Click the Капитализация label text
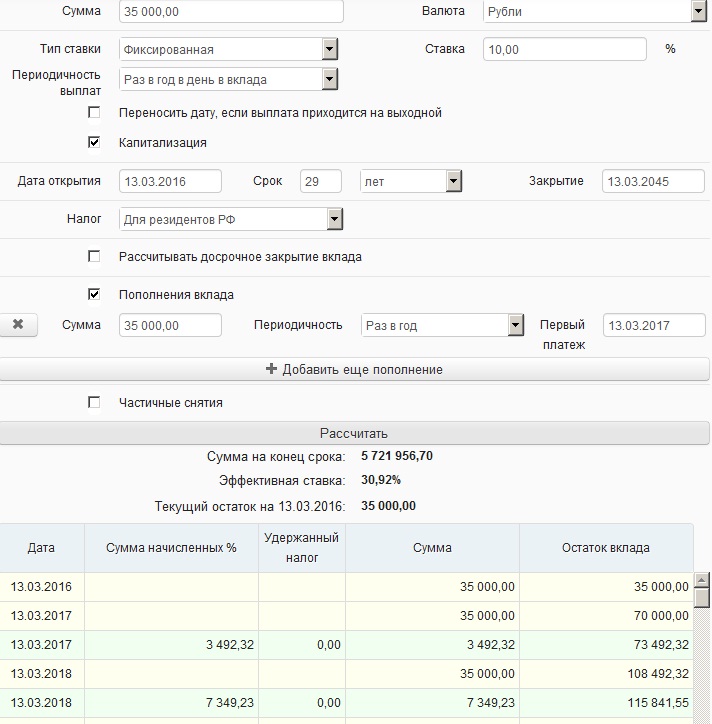This screenshot has width=712, height=724. point(163,143)
